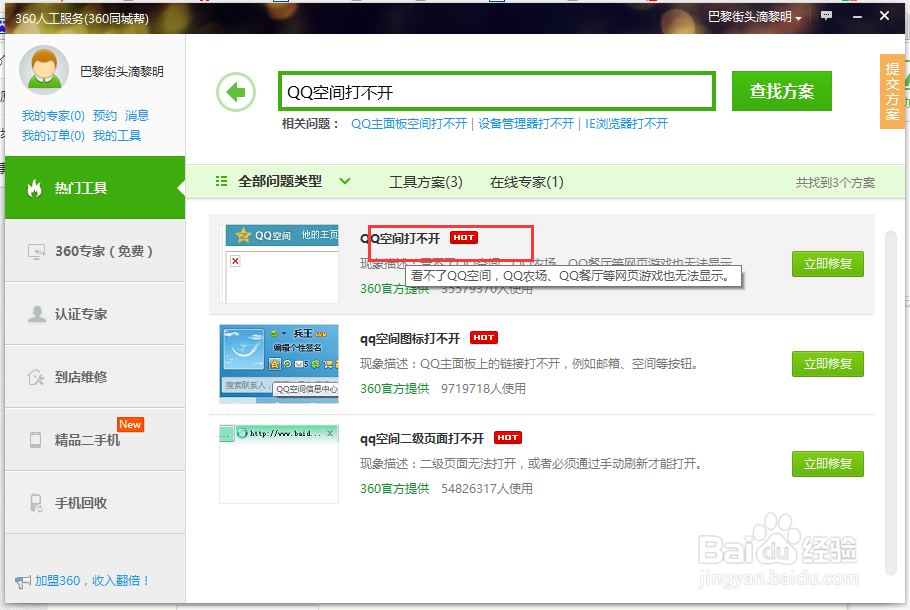This screenshot has height=610, width=910.
Task: Click 加盟360，收入翻倍！ link
Action: tap(92, 581)
